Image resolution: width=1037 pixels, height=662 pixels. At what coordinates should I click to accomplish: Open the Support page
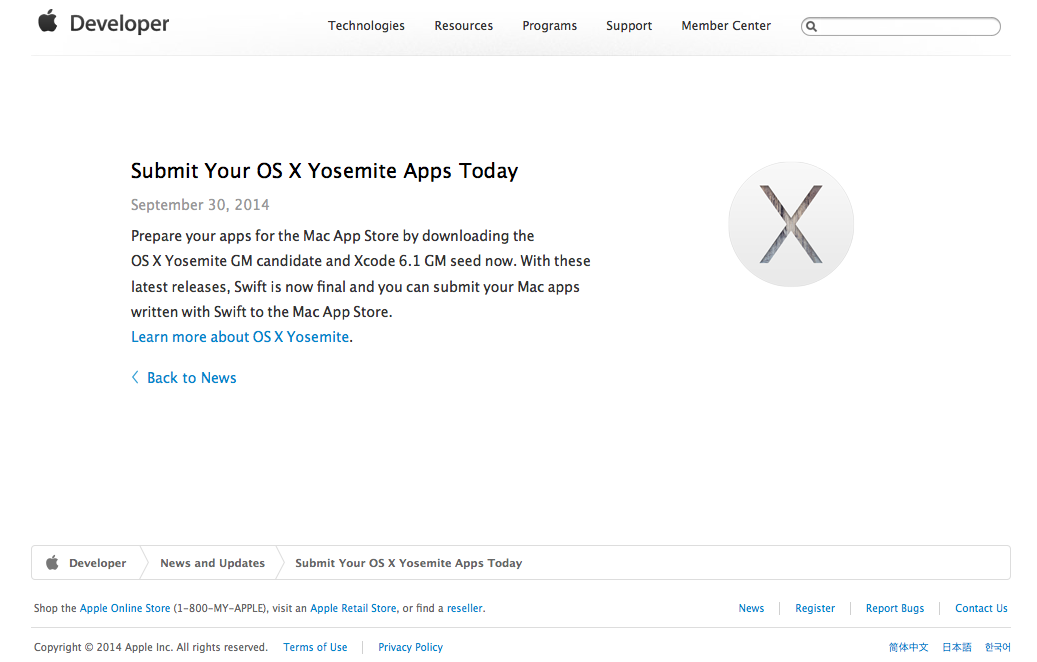(628, 26)
